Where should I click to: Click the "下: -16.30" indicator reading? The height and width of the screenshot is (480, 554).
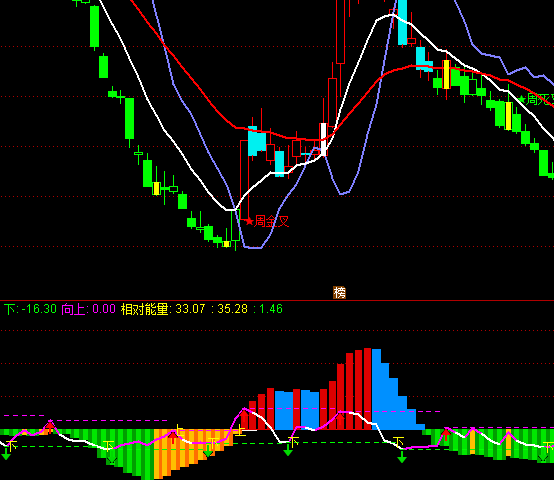point(30,309)
